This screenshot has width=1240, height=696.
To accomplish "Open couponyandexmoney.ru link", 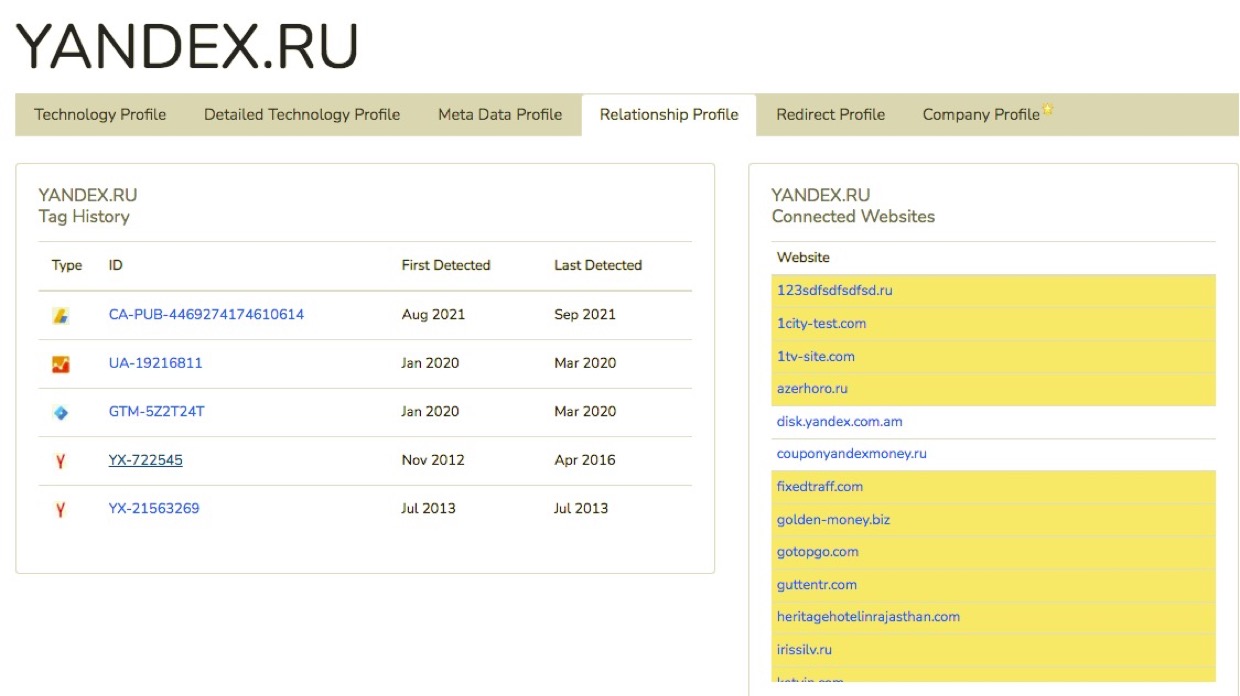I will pos(852,454).
